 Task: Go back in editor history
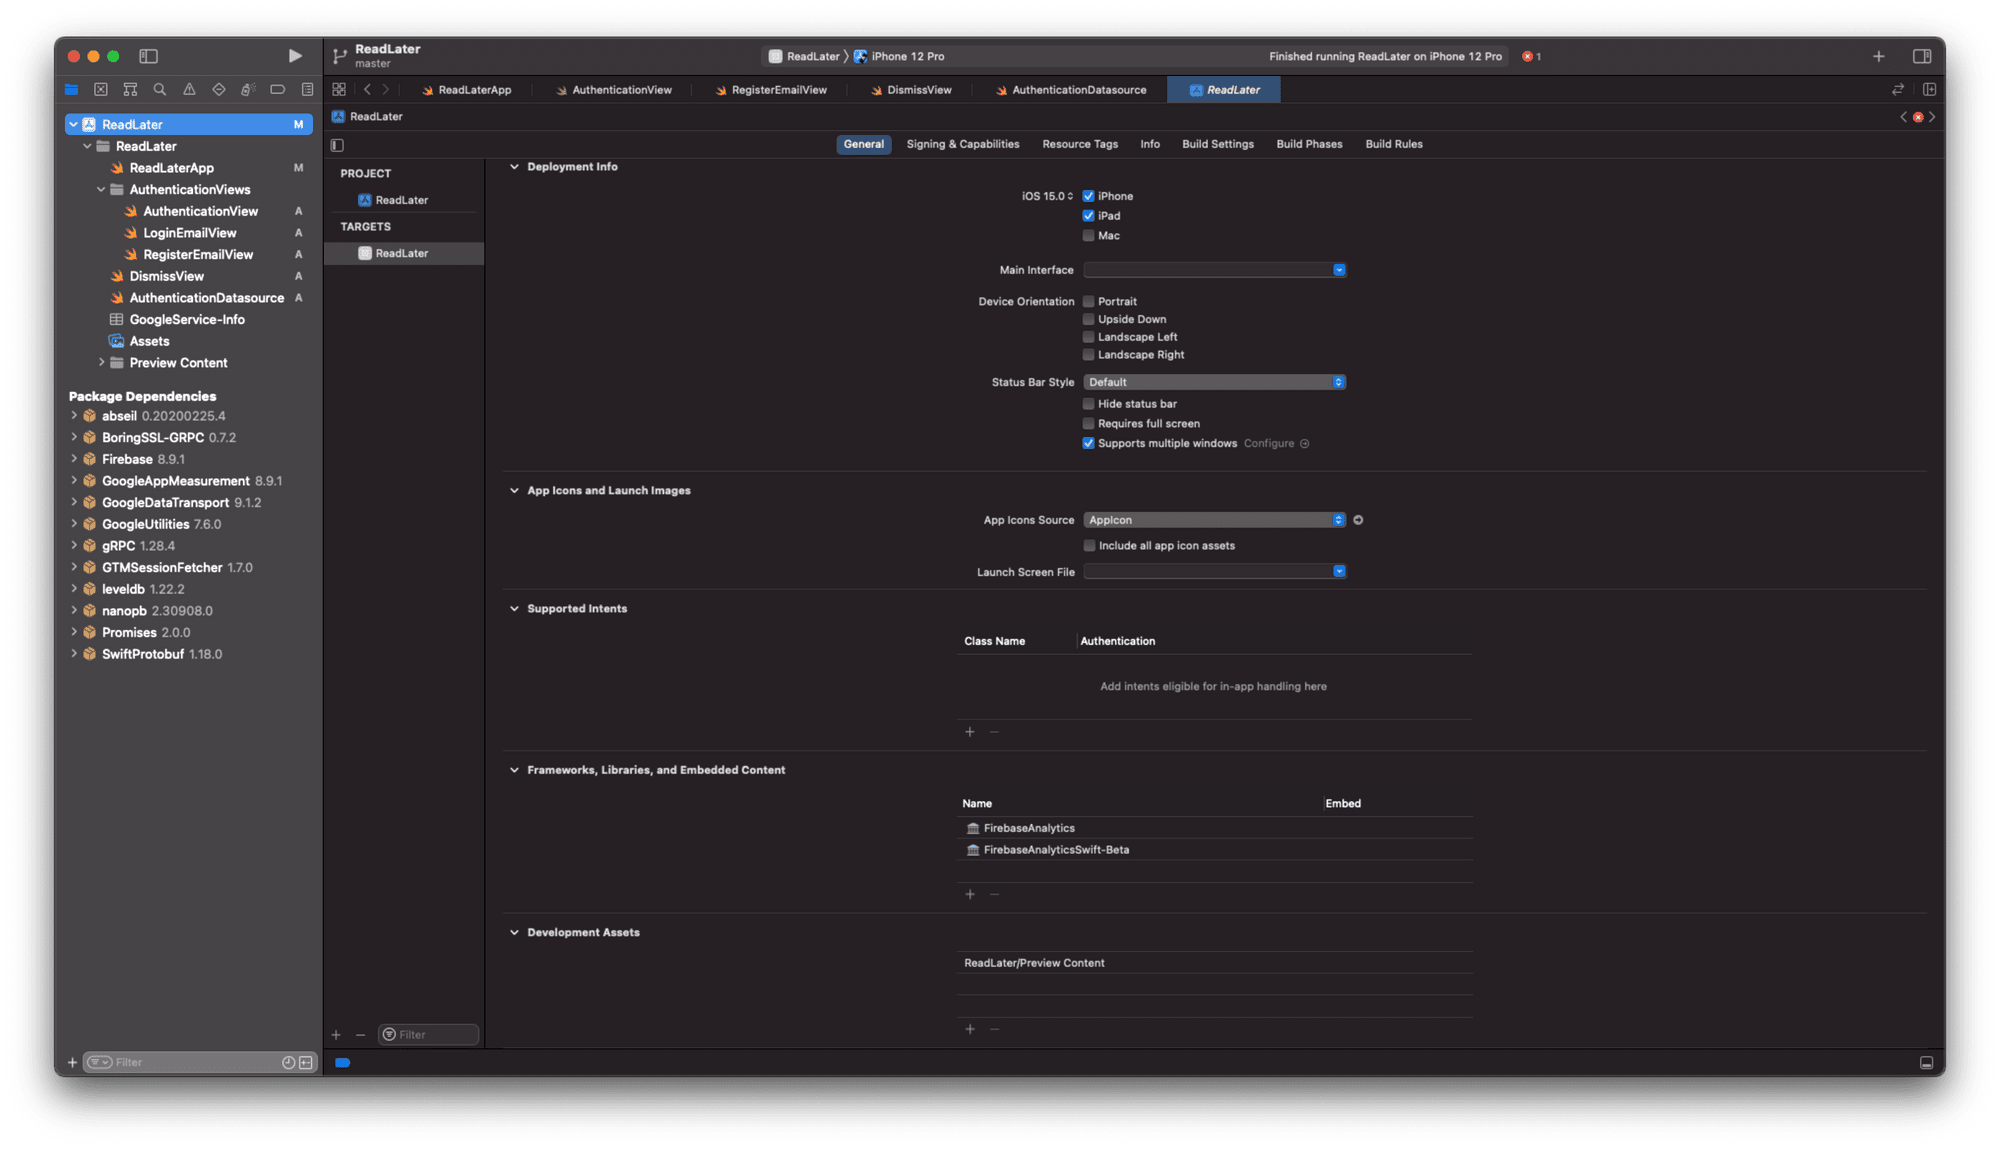[x=367, y=90]
